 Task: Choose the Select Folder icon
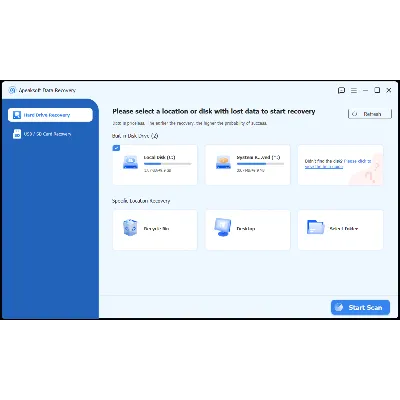click(x=315, y=227)
